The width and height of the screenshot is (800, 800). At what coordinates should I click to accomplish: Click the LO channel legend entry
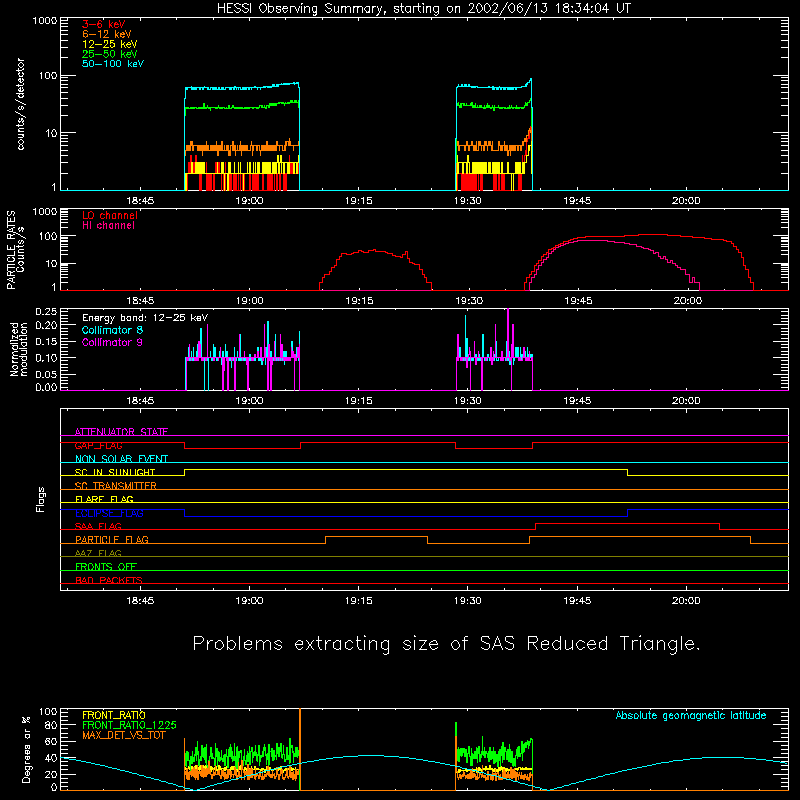(x=110, y=215)
